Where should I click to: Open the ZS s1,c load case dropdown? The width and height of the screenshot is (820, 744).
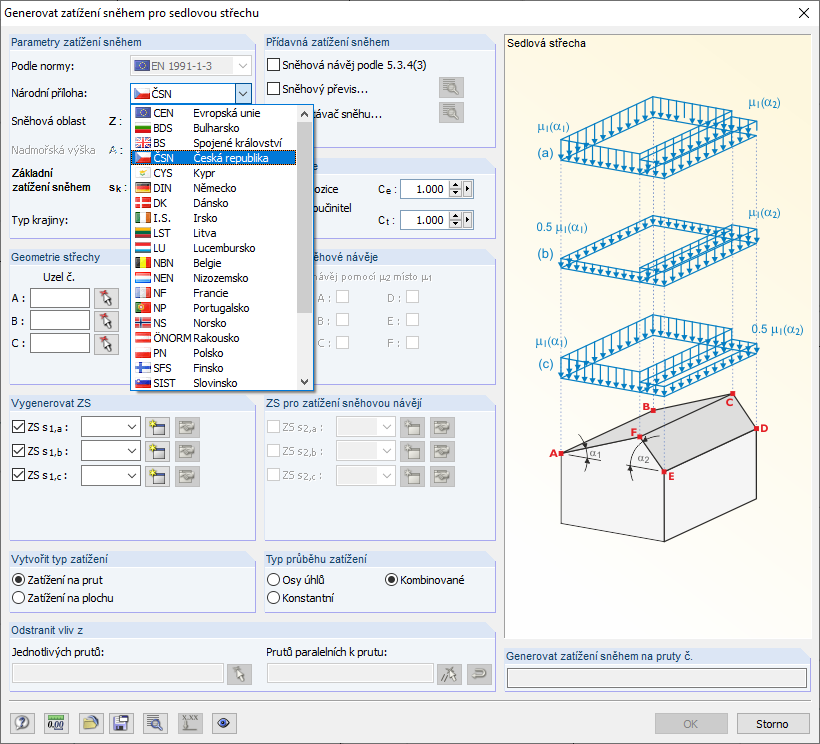(x=132, y=475)
